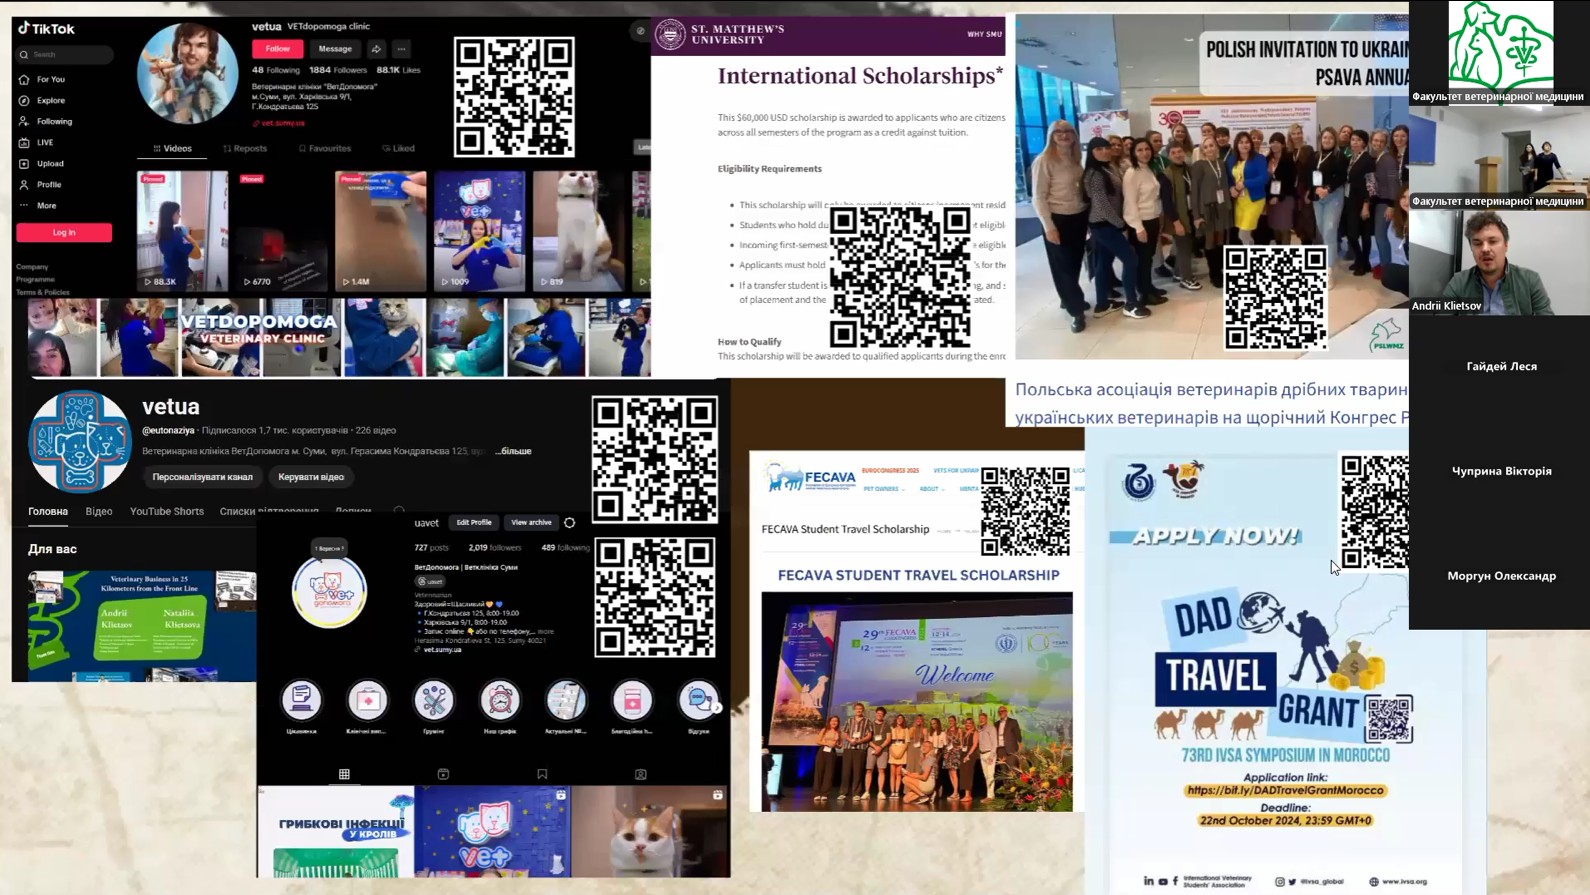Expand the channel description via …більше
Screen dimensions: 1590x895
pyautogui.click(x=514, y=451)
